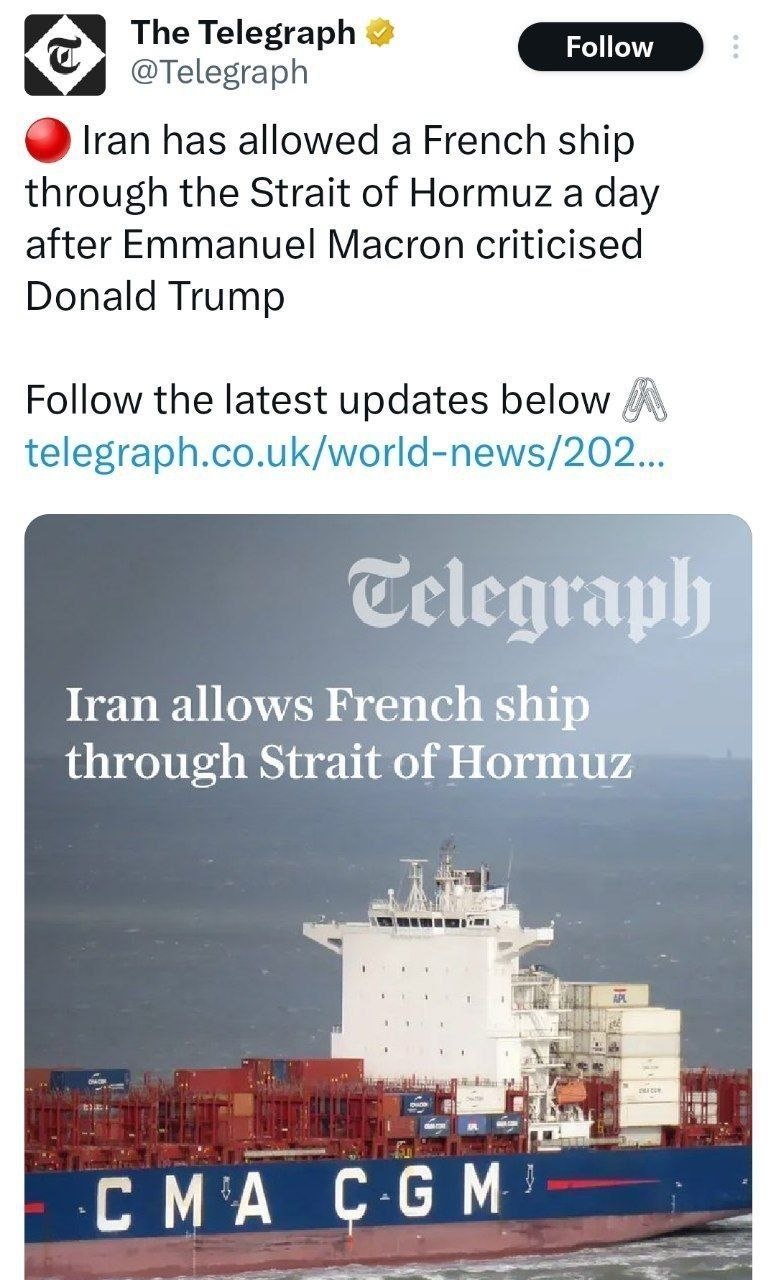The width and height of the screenshot is (776, 1280).
Task: Click the Follow the latest updates text
Action: point(317,401)
